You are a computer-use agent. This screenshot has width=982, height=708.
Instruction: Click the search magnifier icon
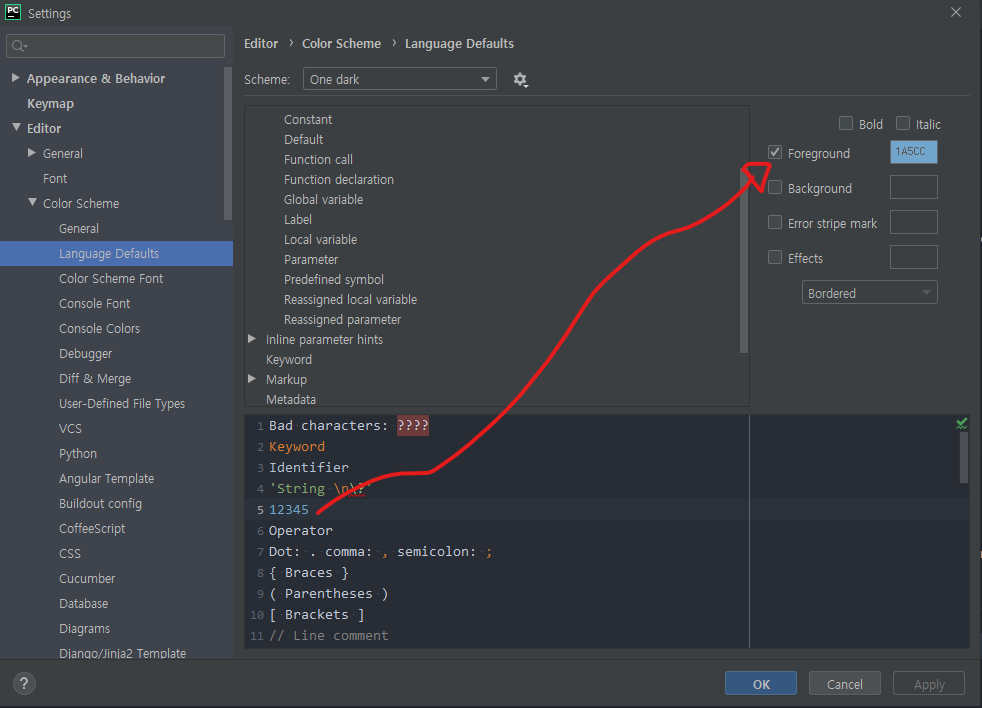point(19,46)
